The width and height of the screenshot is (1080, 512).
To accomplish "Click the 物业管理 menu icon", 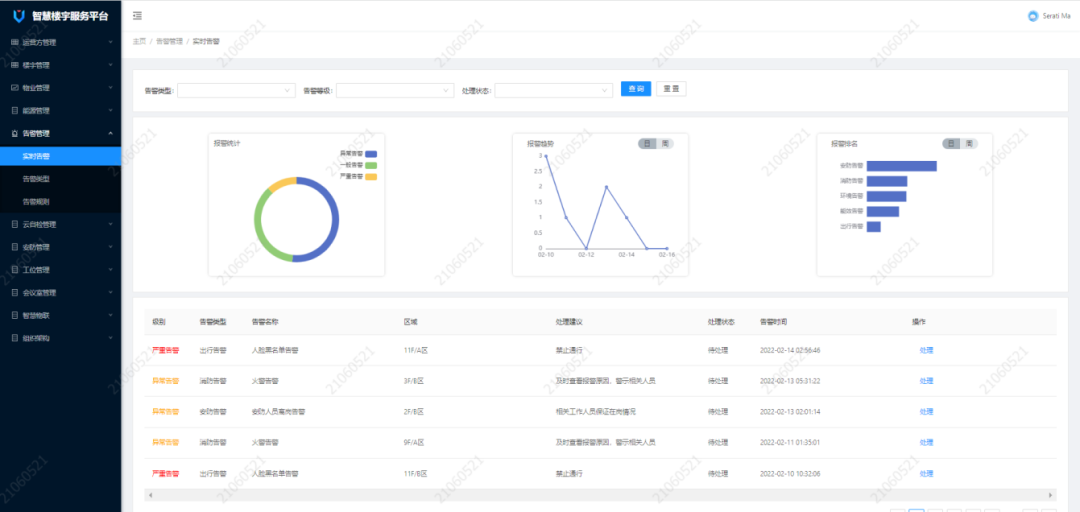I will [x=14, y=88].
